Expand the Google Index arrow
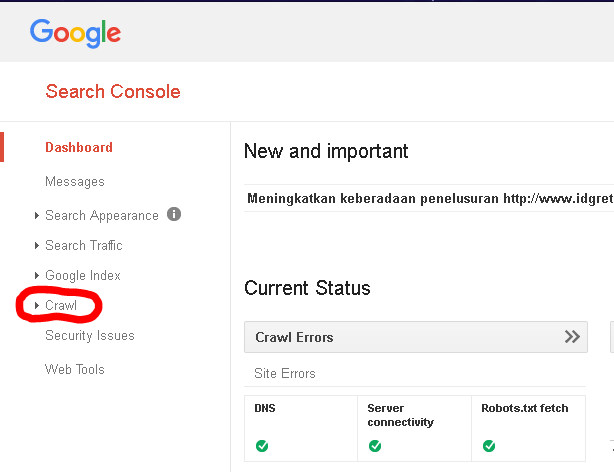Image resolution: width=614 pixels, height=472 pixels. point(37,275)
